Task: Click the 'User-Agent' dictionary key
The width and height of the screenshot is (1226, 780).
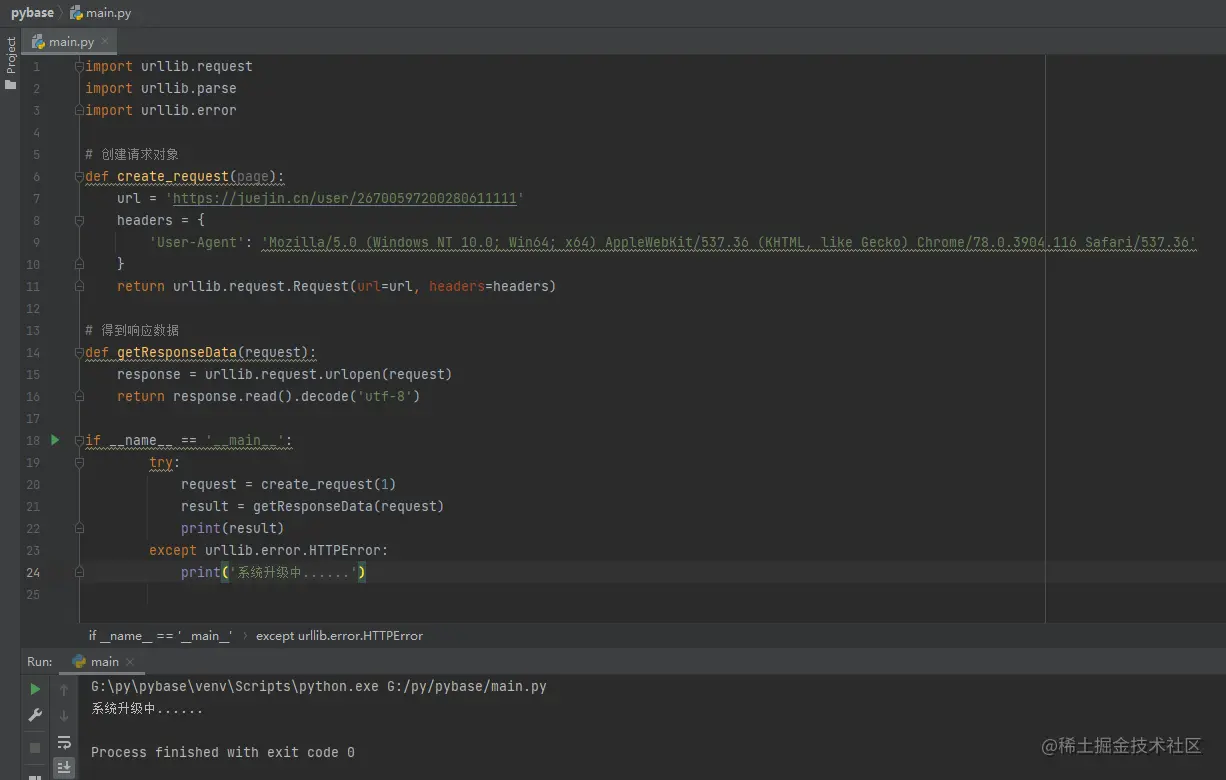Action: click(197, 242)
